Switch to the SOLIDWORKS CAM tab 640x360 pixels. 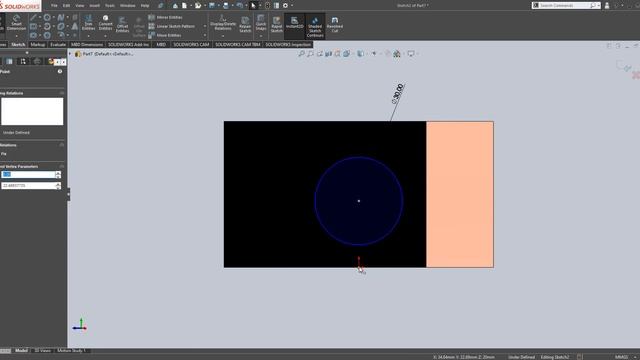pos(191,44)
